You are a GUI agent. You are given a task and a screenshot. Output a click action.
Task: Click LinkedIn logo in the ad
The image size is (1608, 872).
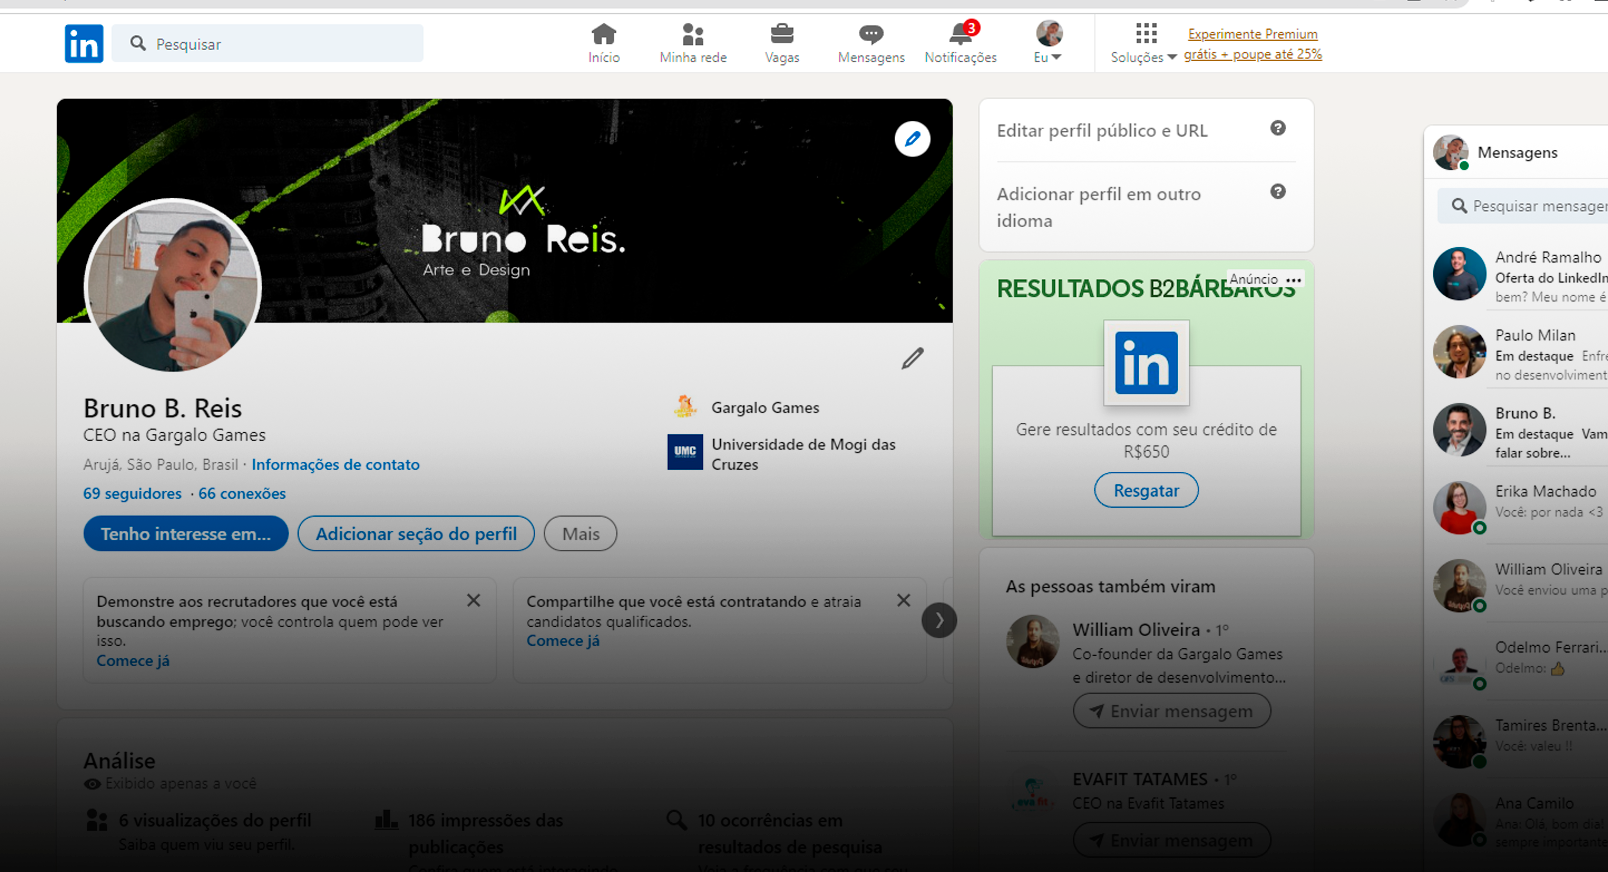point(1146,362)
